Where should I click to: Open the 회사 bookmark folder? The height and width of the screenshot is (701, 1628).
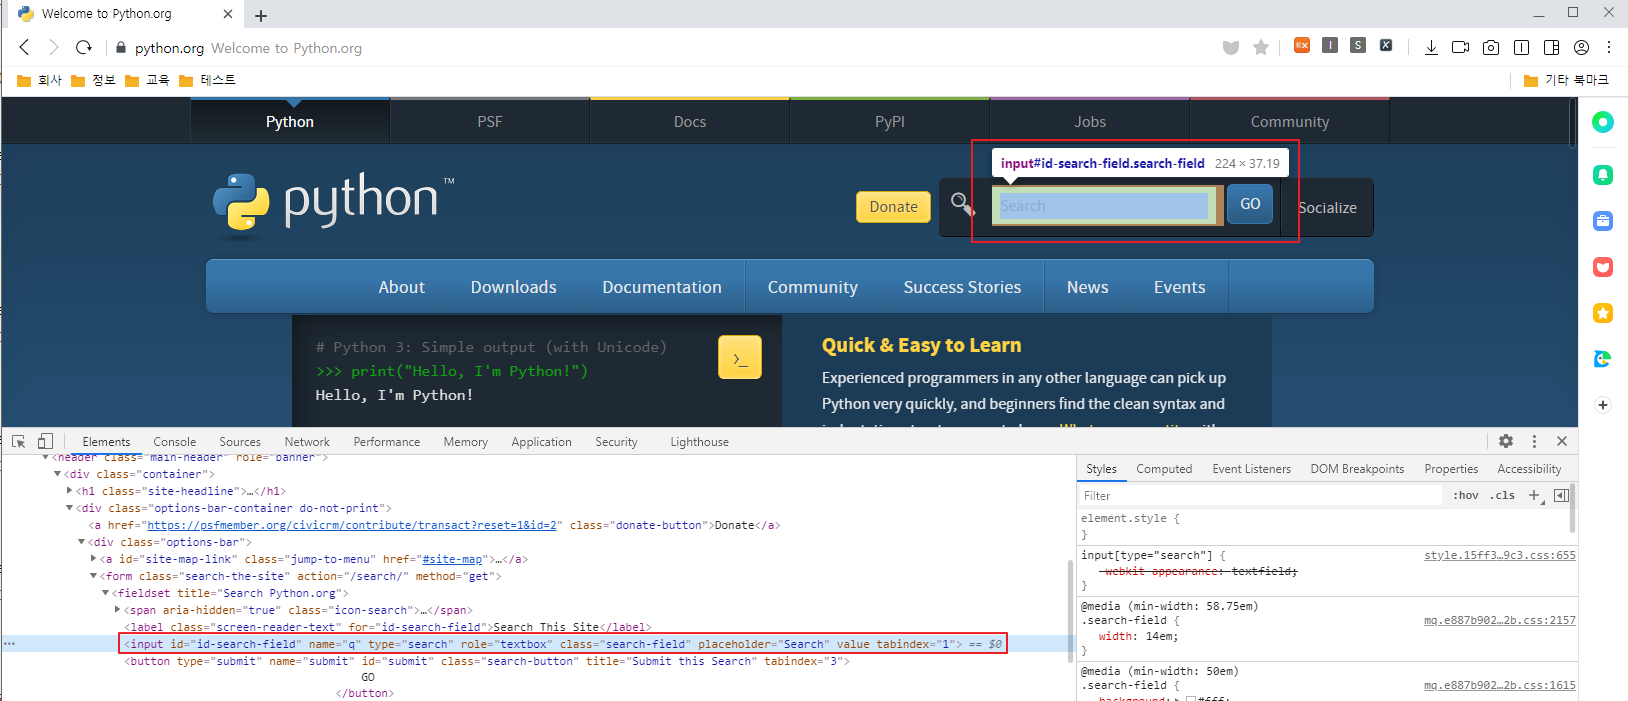pos(39,80)
